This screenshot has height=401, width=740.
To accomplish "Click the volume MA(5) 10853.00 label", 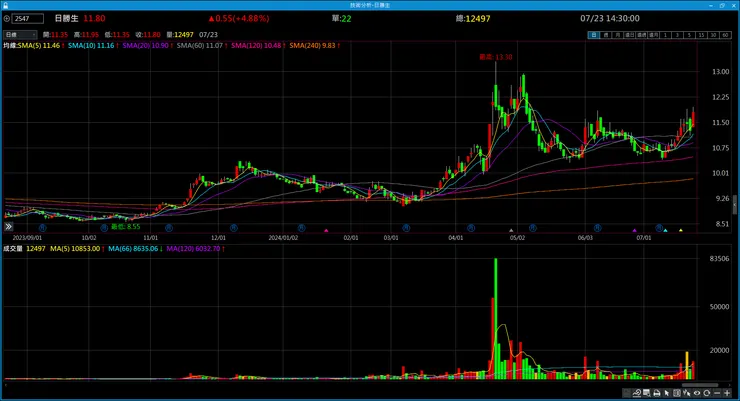I will pyautogui.click(x=77, y=249).
